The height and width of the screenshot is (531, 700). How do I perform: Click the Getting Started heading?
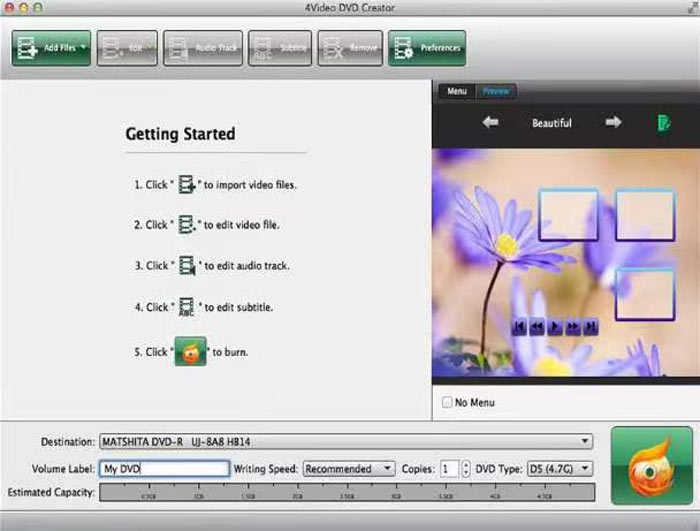click(180, 134)
